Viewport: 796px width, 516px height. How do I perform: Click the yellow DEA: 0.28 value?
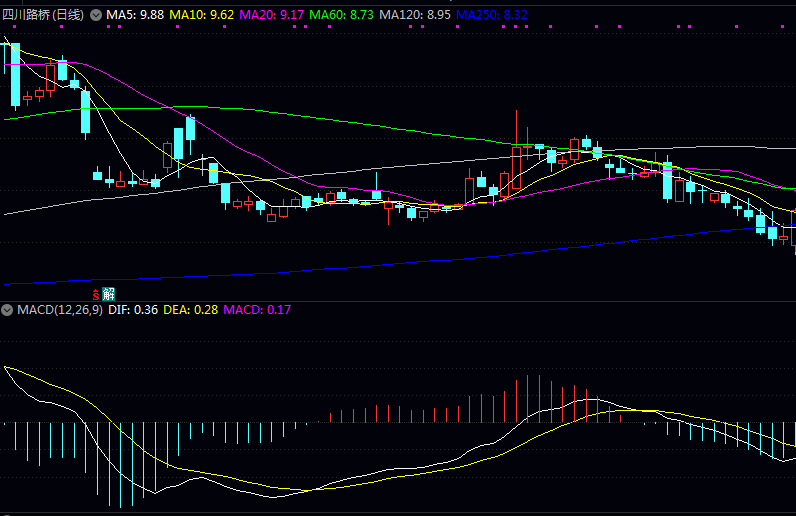point(192,310)
